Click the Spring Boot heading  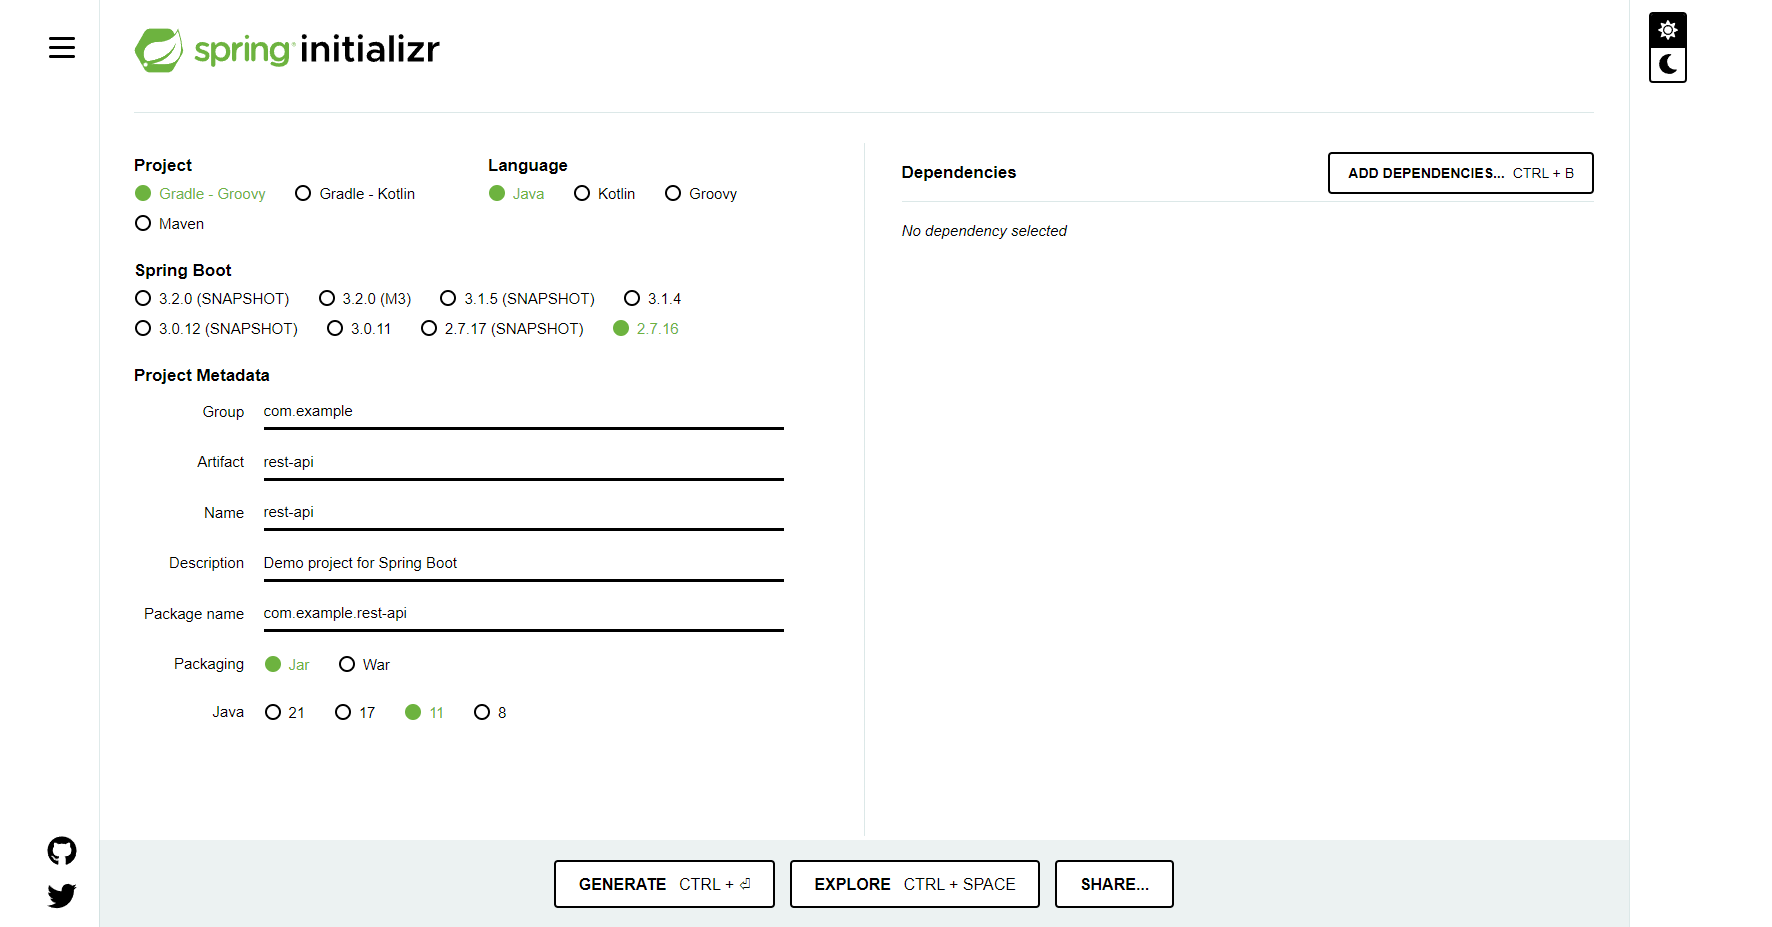click(x=183, y=271)
